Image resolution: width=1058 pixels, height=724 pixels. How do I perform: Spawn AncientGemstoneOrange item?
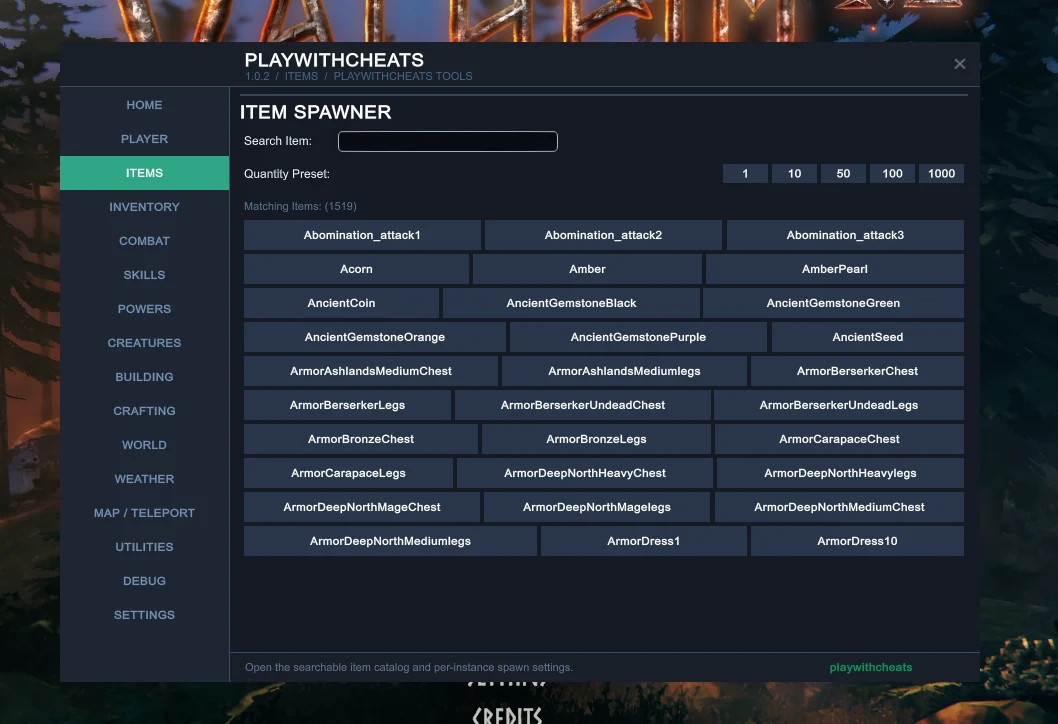pos(374,337)
